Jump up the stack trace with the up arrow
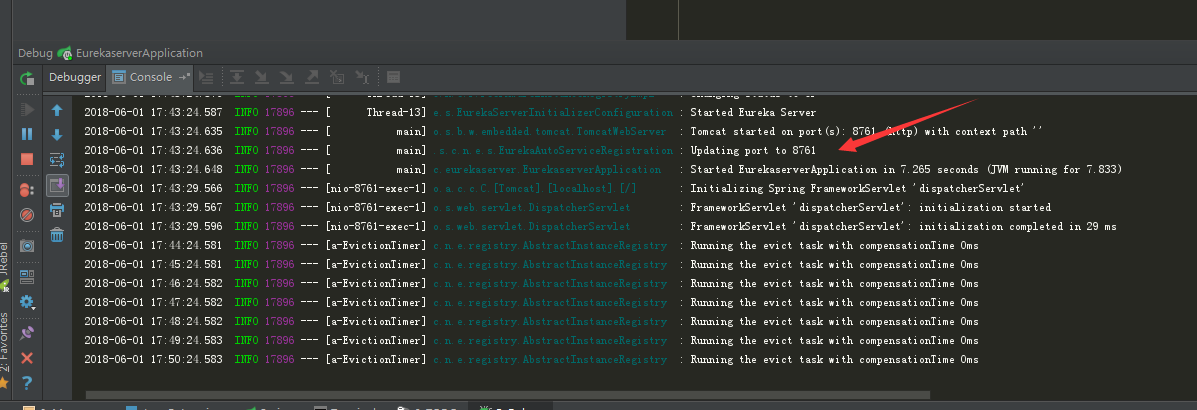Image resolution: width=1197 pixels, height=410 pixels. [56, 110]
